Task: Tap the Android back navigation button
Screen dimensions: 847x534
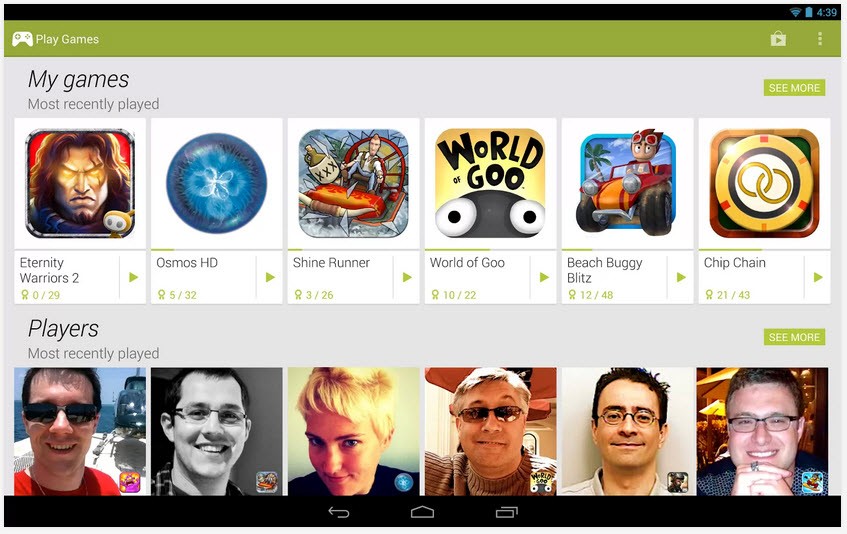Action: (x=339, y=512)
